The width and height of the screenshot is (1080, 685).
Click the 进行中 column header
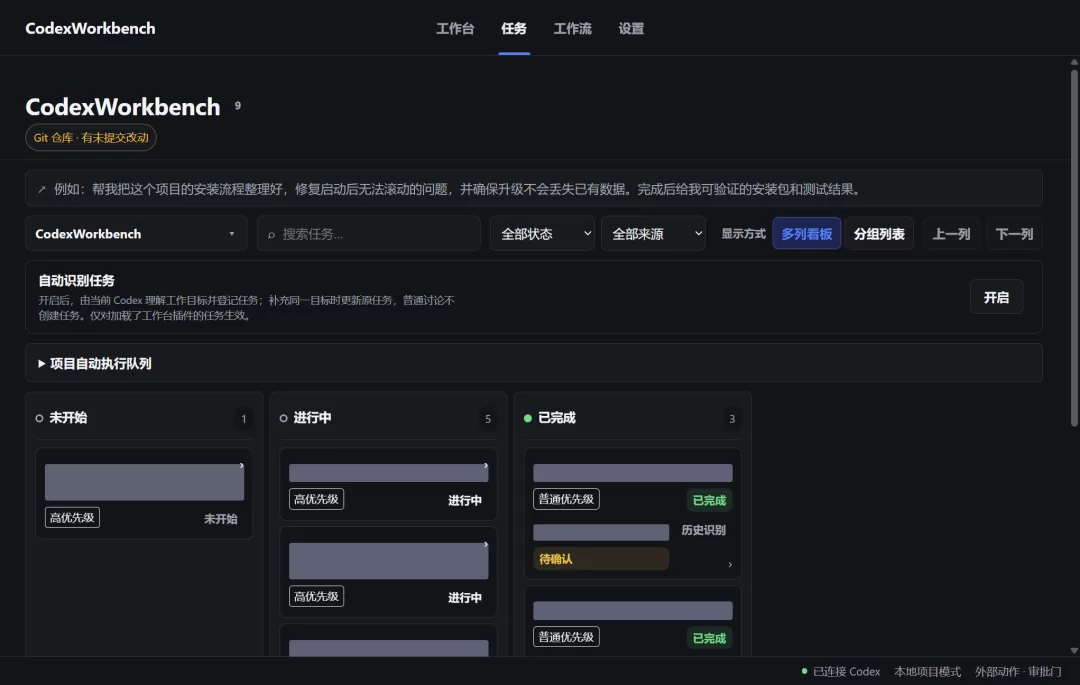pyautogui.click(x=312, y=418)
